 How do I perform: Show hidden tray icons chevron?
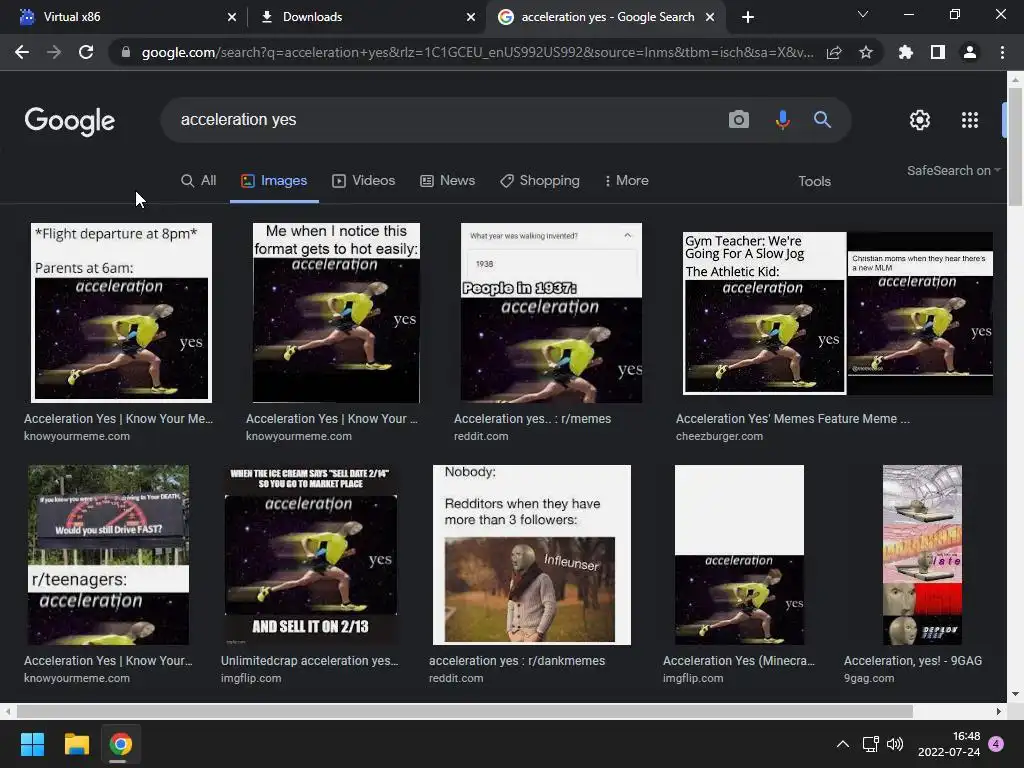843,744
